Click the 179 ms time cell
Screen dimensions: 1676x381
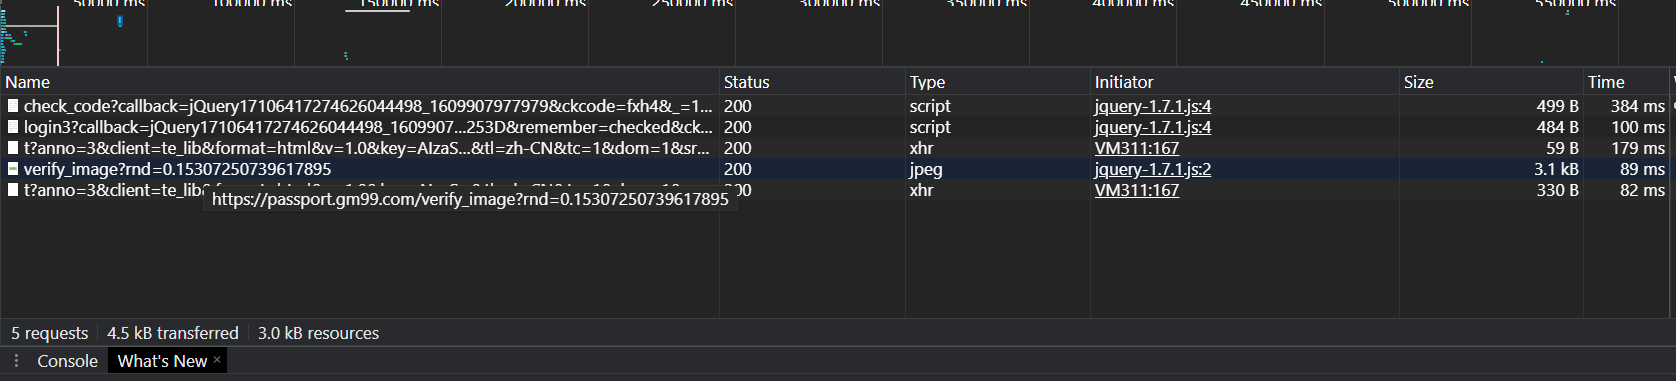[x=1637, y=148]
